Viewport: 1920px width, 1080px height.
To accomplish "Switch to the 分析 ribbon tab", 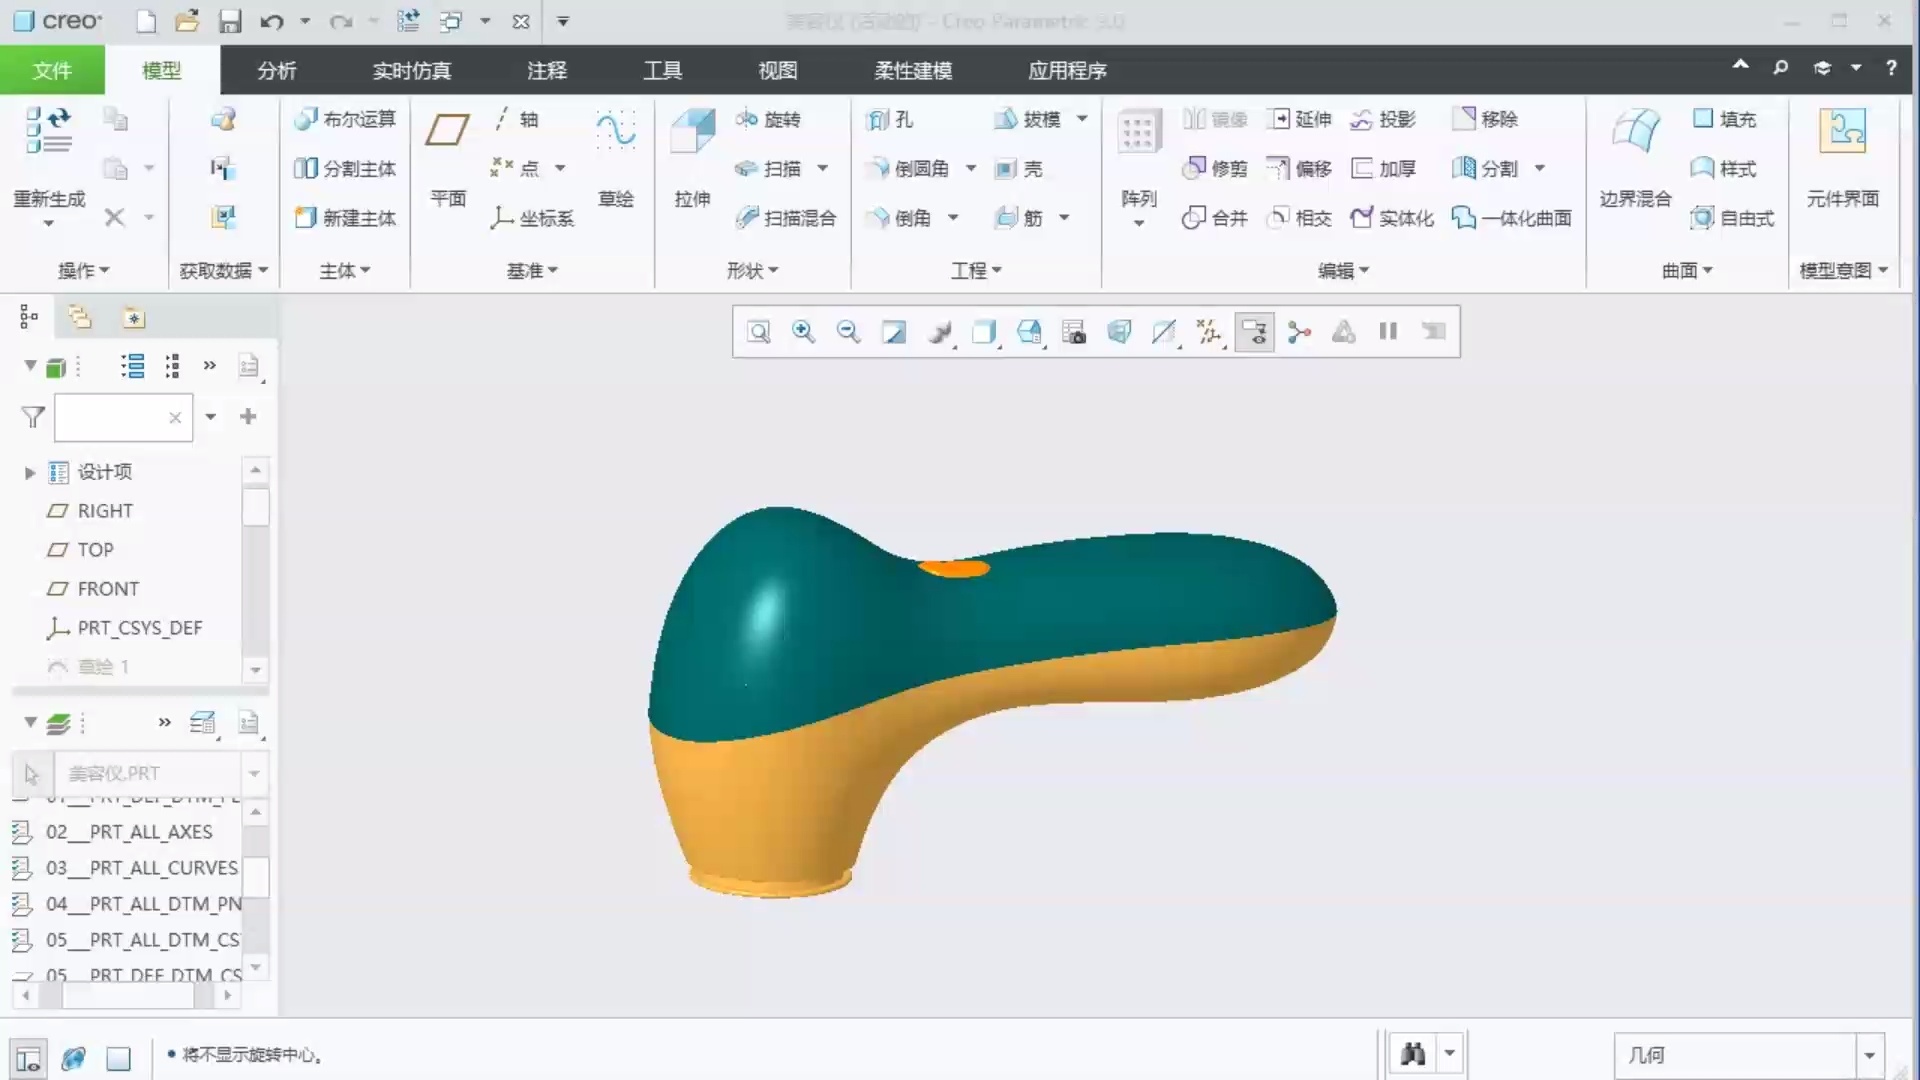I will click(277, 70).
